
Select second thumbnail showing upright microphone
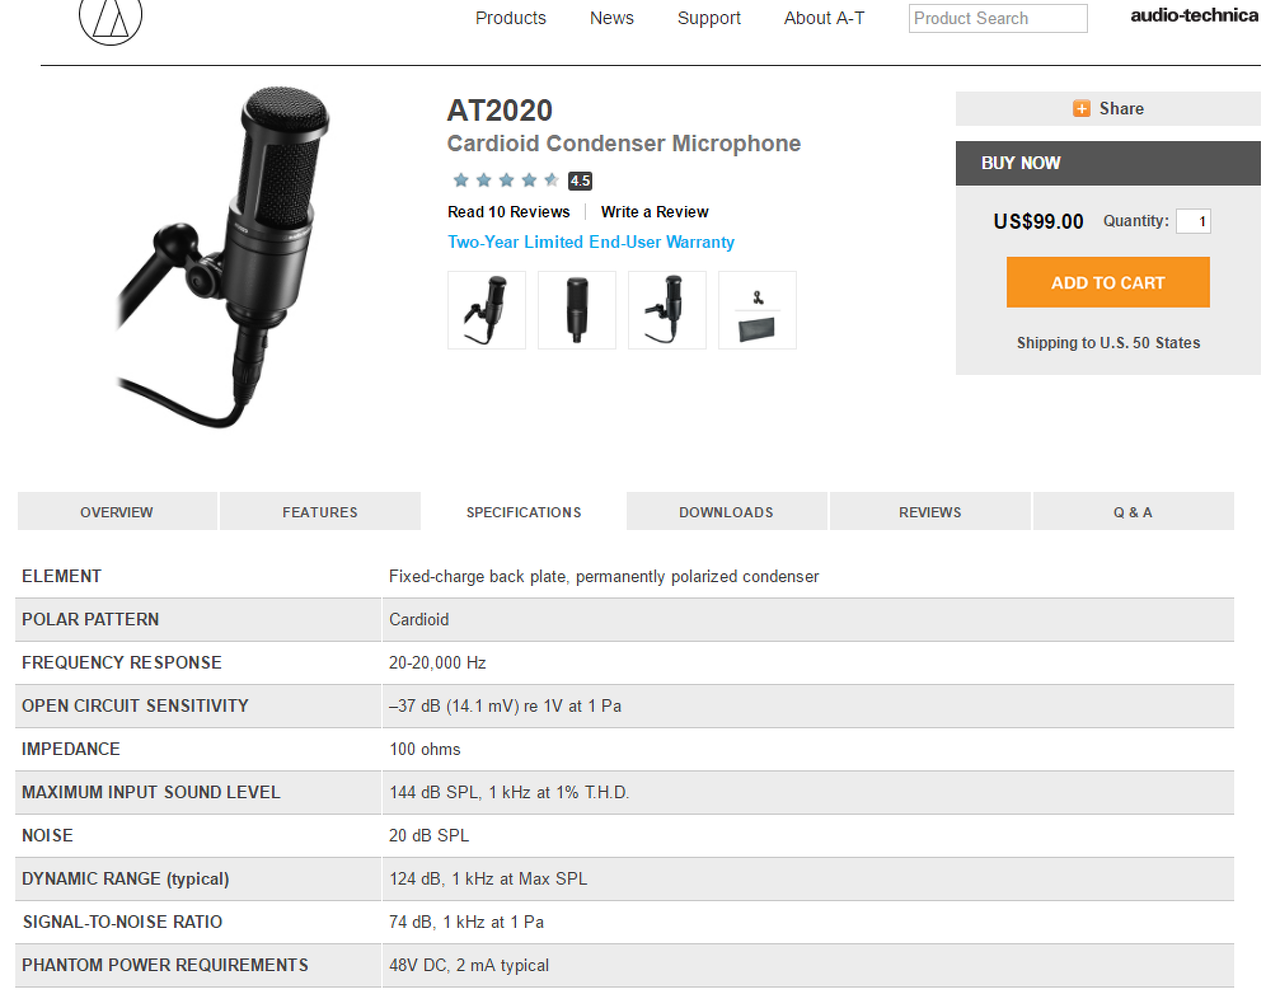[577, 310]
